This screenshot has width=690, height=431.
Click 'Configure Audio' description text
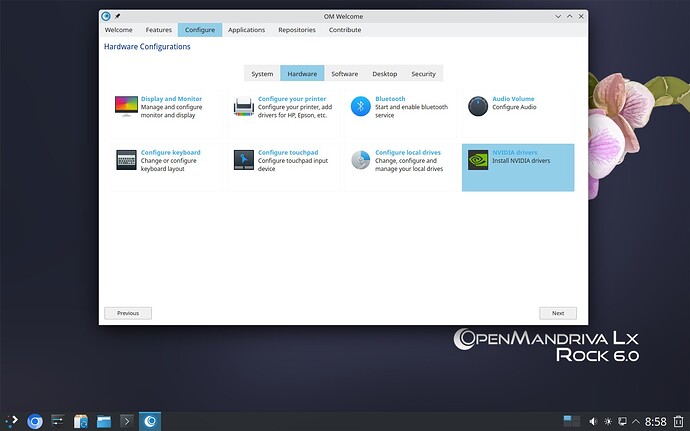[514, 107]
